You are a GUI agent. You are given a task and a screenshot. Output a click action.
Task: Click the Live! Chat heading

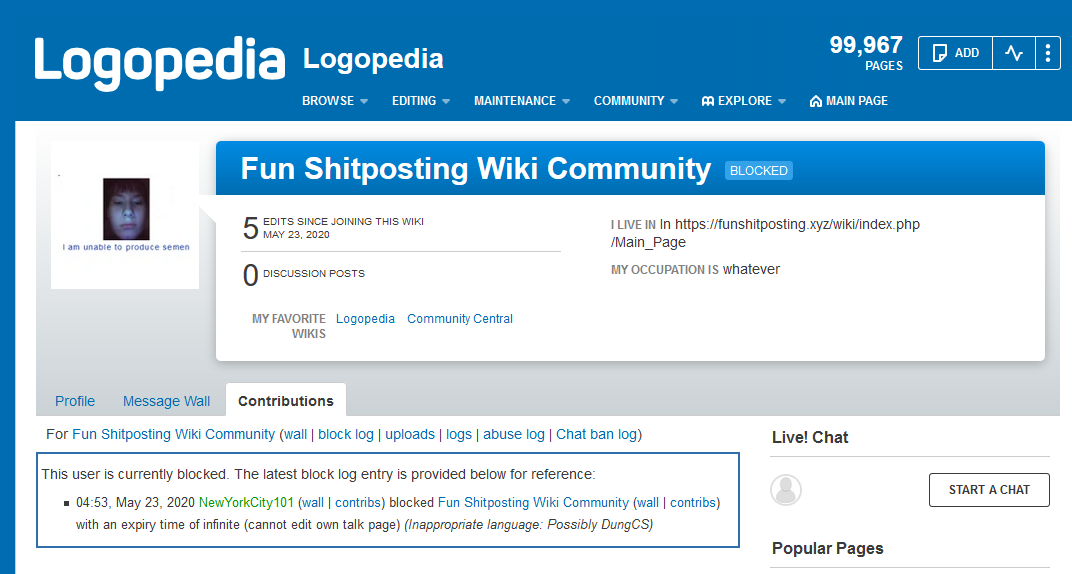(810, 437)
